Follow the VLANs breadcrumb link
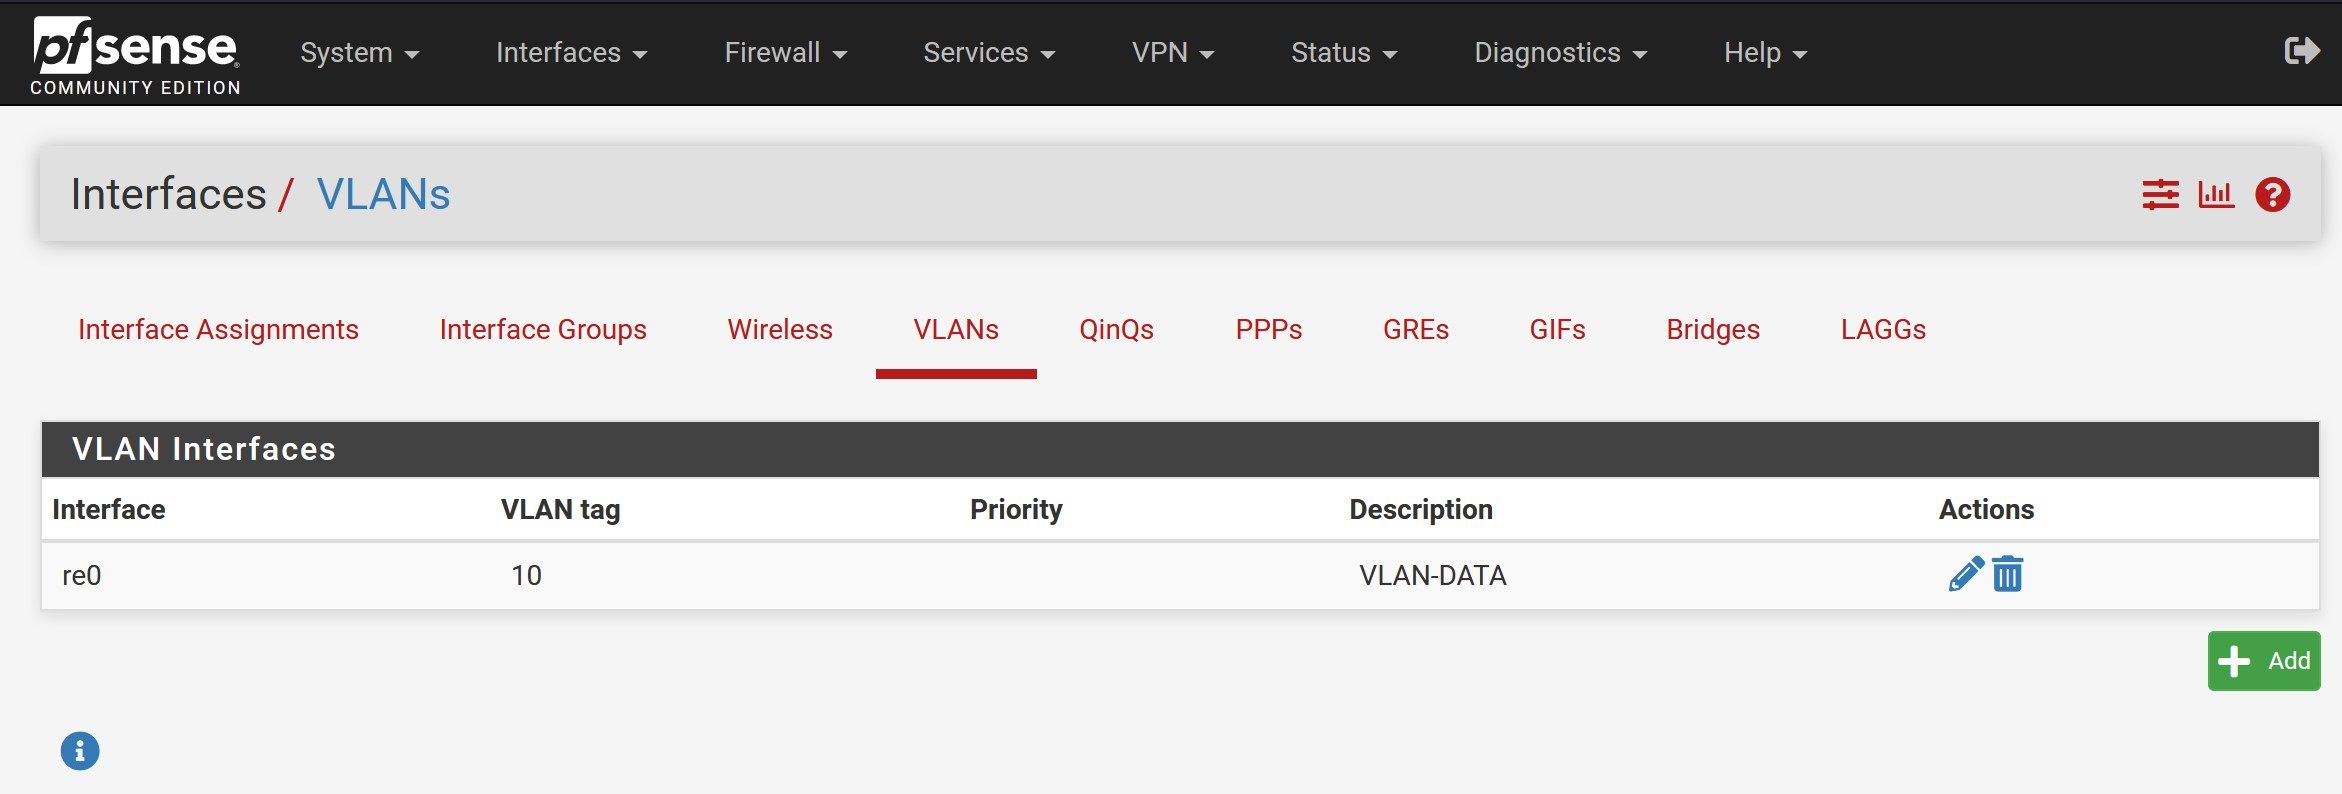This screenshot has height=794, width=2342. click(x=383, y=194)
